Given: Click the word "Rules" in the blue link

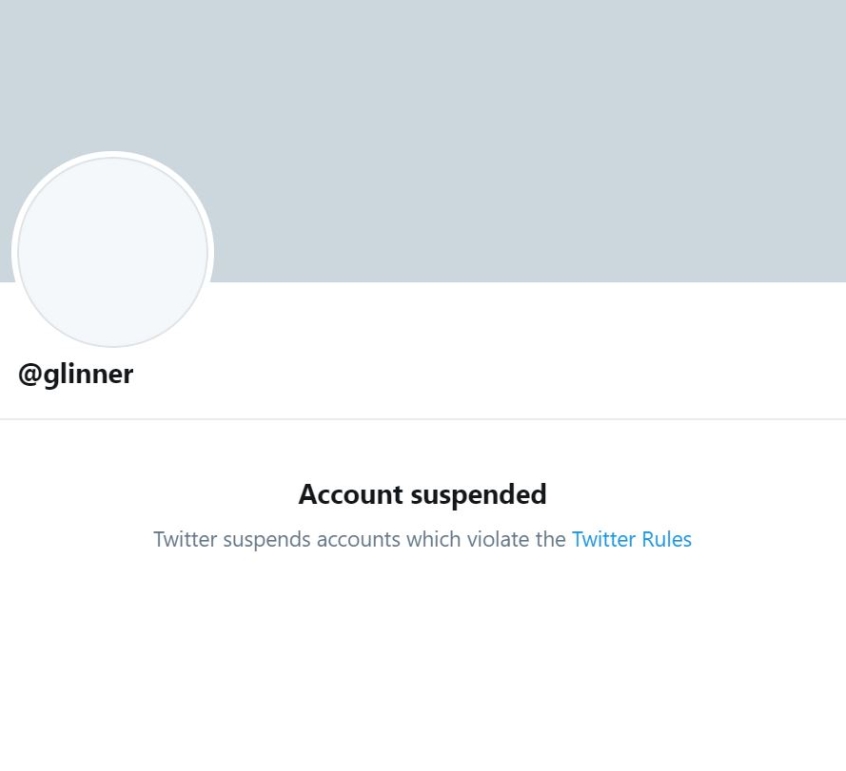Looking at the screenshot, I should (x=666, y=539).
